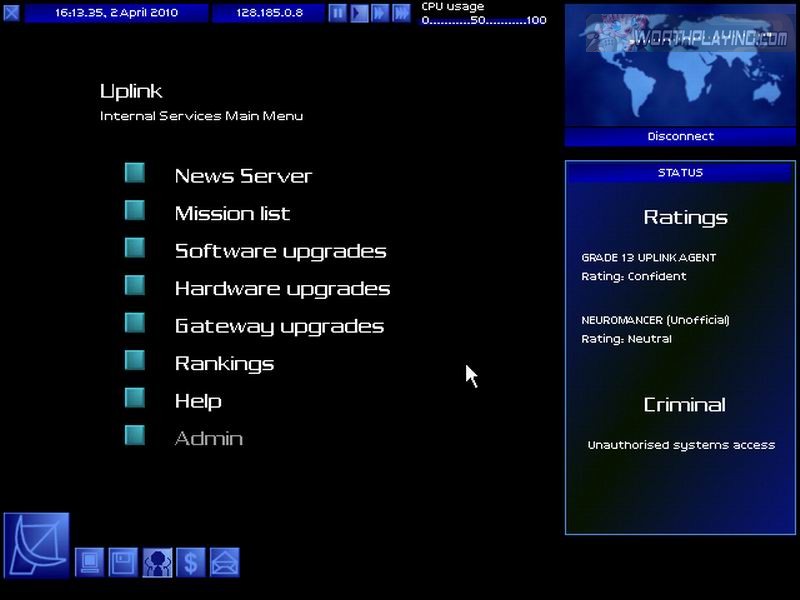Viewport: 800px width, 600px height.
Task: Click the square next to Gateway upgrades
Action: click(135, 323)
